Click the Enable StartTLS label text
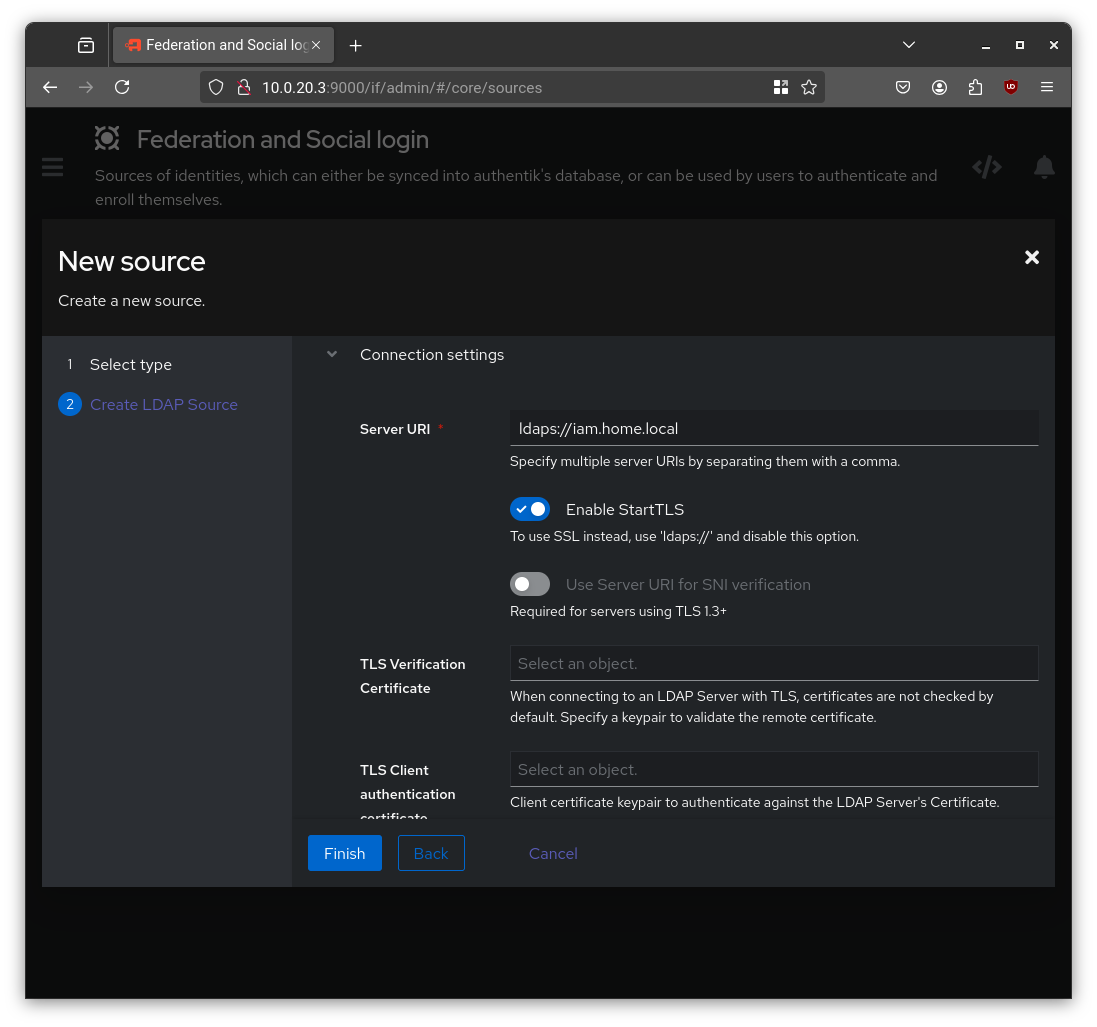The width and height of the screenshot is (1097, 1027). click(x=625, y=509)
